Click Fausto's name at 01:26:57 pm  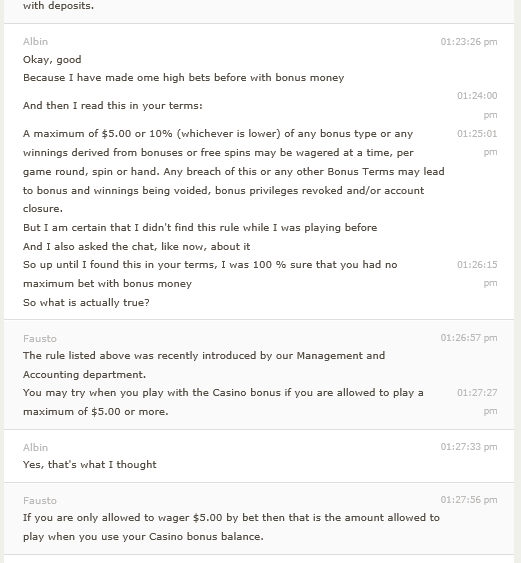tap(40, 339)
